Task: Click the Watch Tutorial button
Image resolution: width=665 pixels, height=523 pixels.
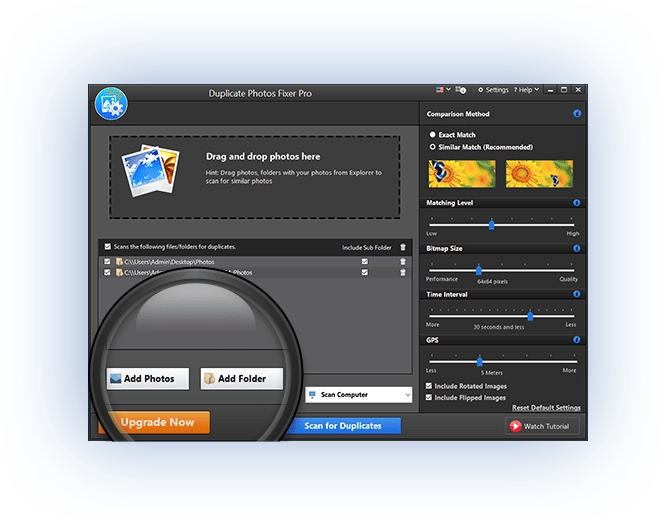Action: pyautogui.click(x=542, y=426)
